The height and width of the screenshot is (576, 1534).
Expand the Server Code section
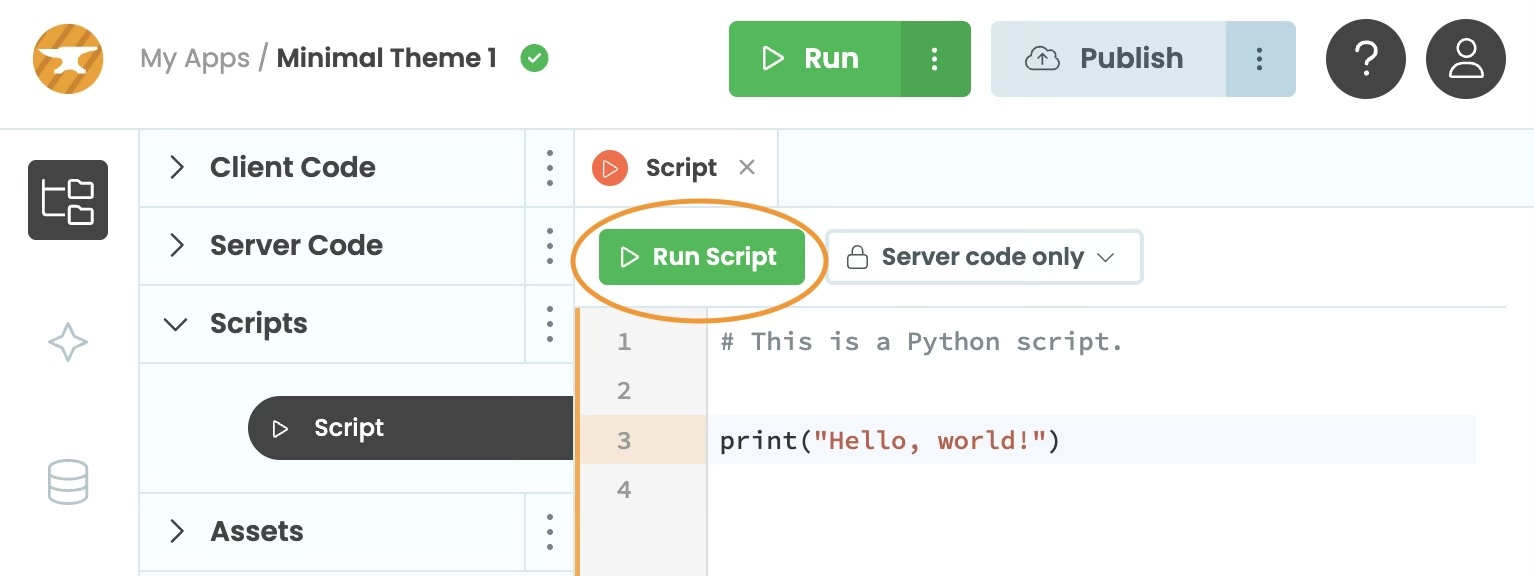point(177,246)
